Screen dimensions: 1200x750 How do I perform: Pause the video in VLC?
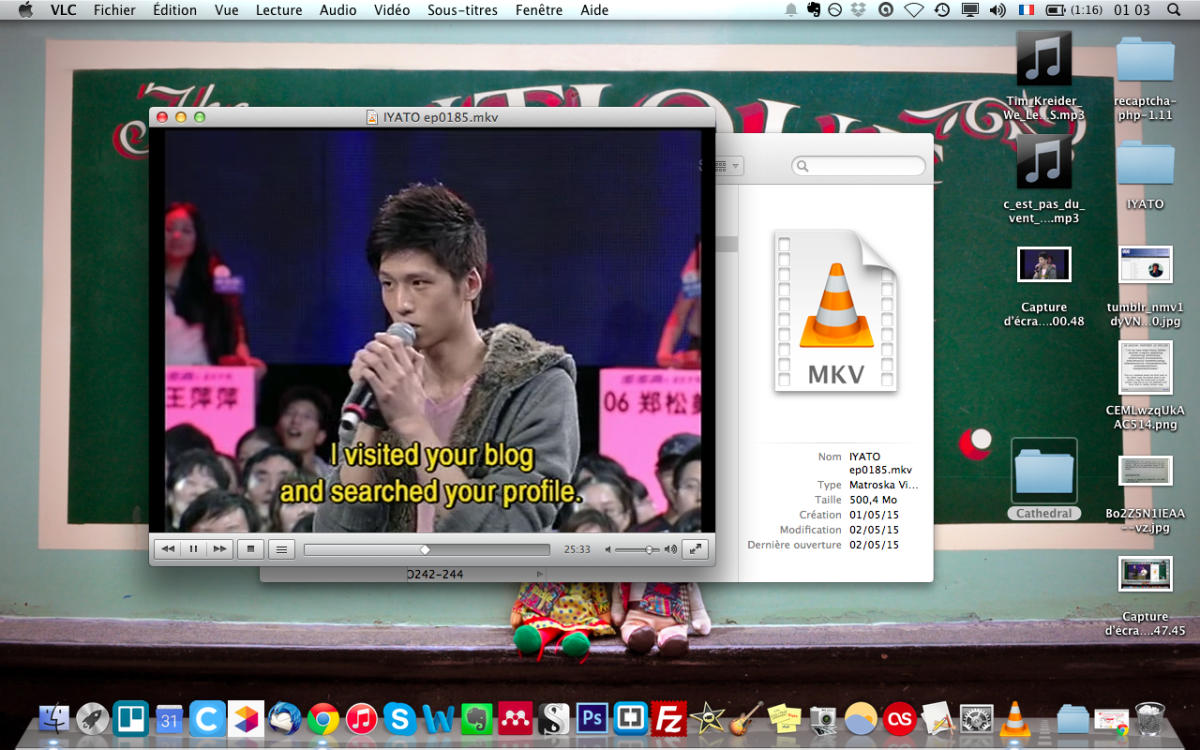(194, 549)
